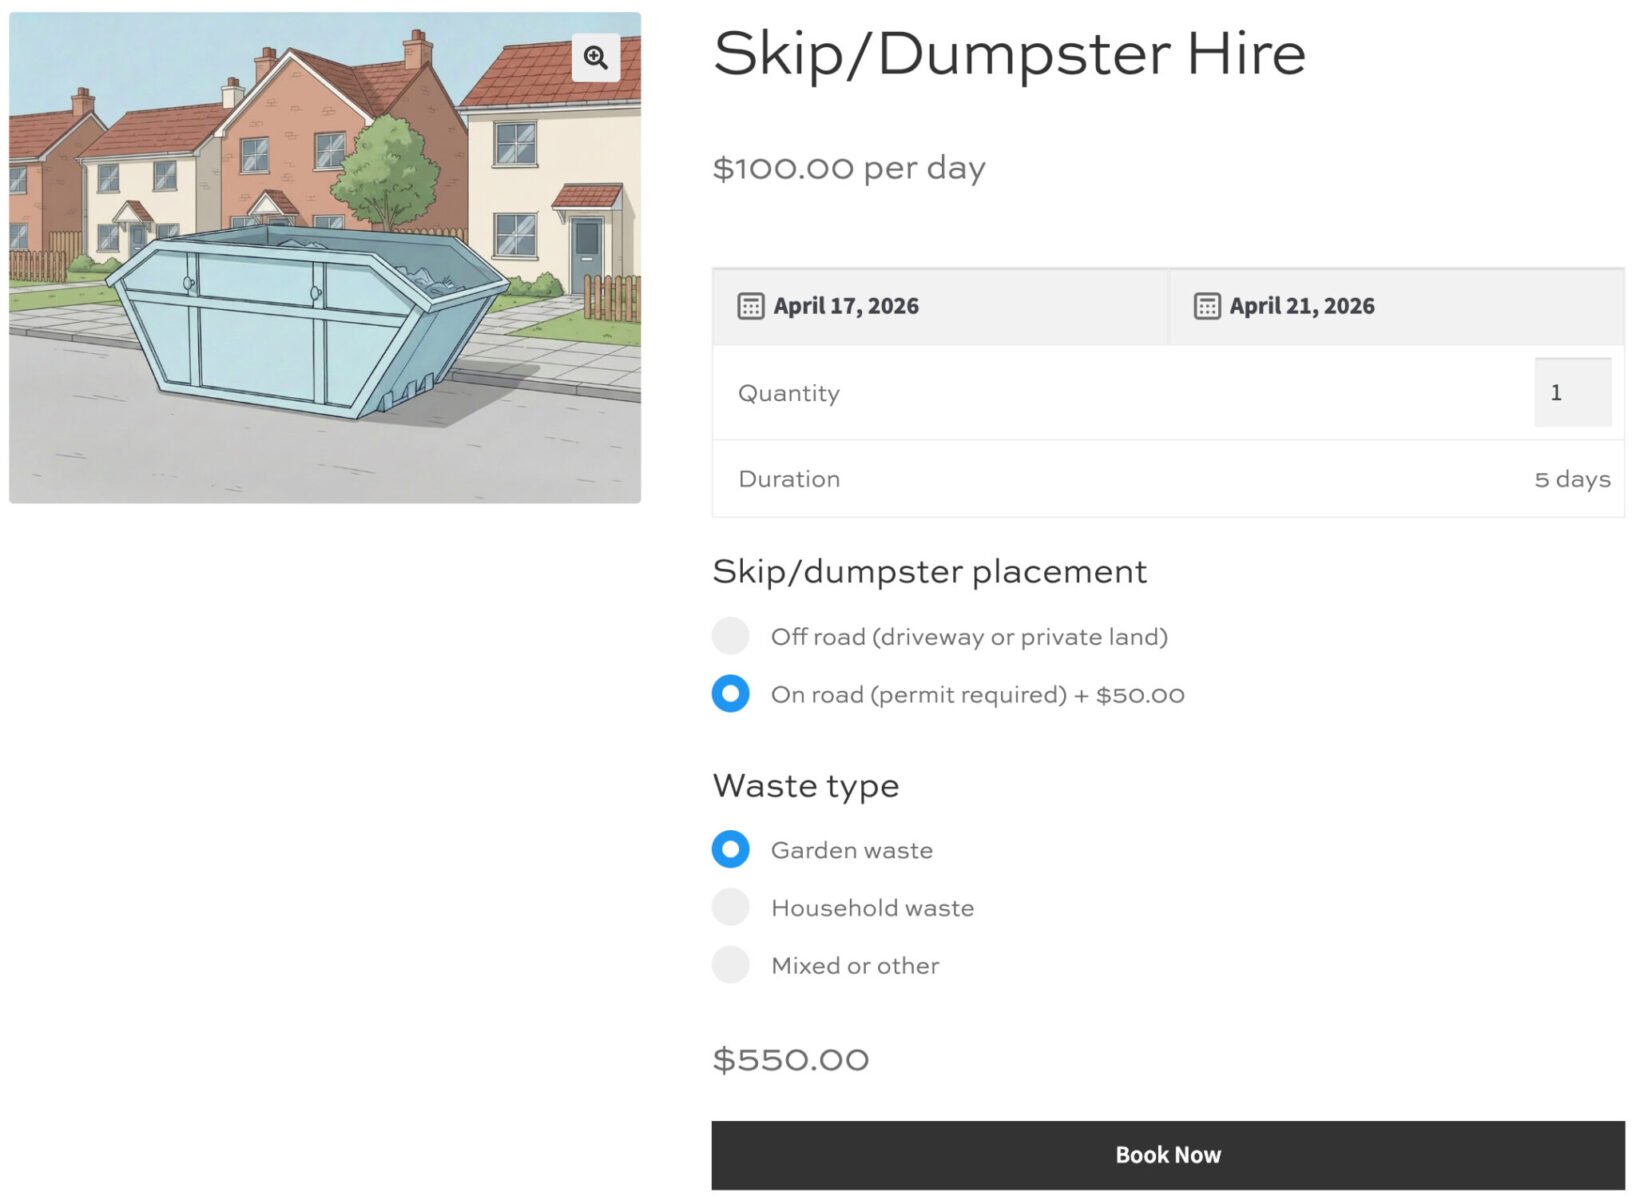Open the April 21, 2026 end date picker

tap(1300, 305)
